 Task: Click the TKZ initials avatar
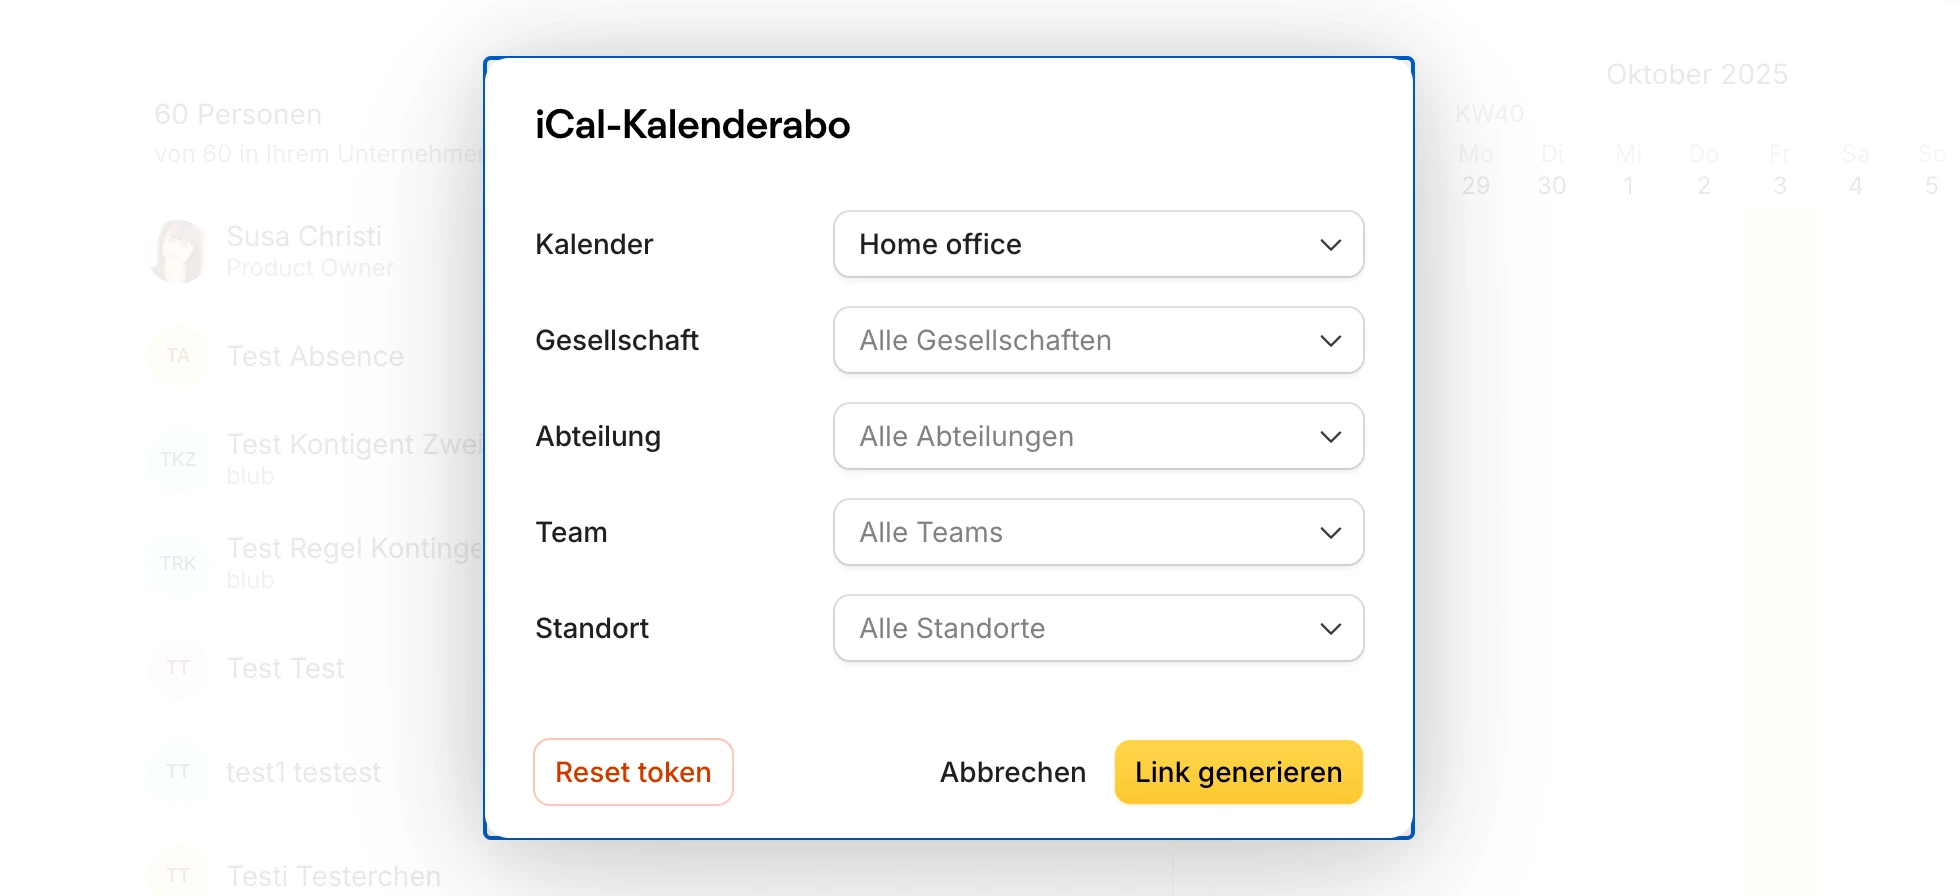pos(178,460)
